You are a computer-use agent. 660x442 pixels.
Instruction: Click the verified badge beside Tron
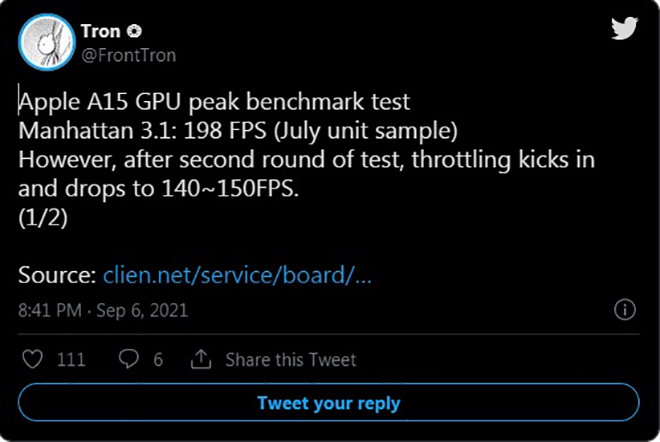(x=134, y=31)
